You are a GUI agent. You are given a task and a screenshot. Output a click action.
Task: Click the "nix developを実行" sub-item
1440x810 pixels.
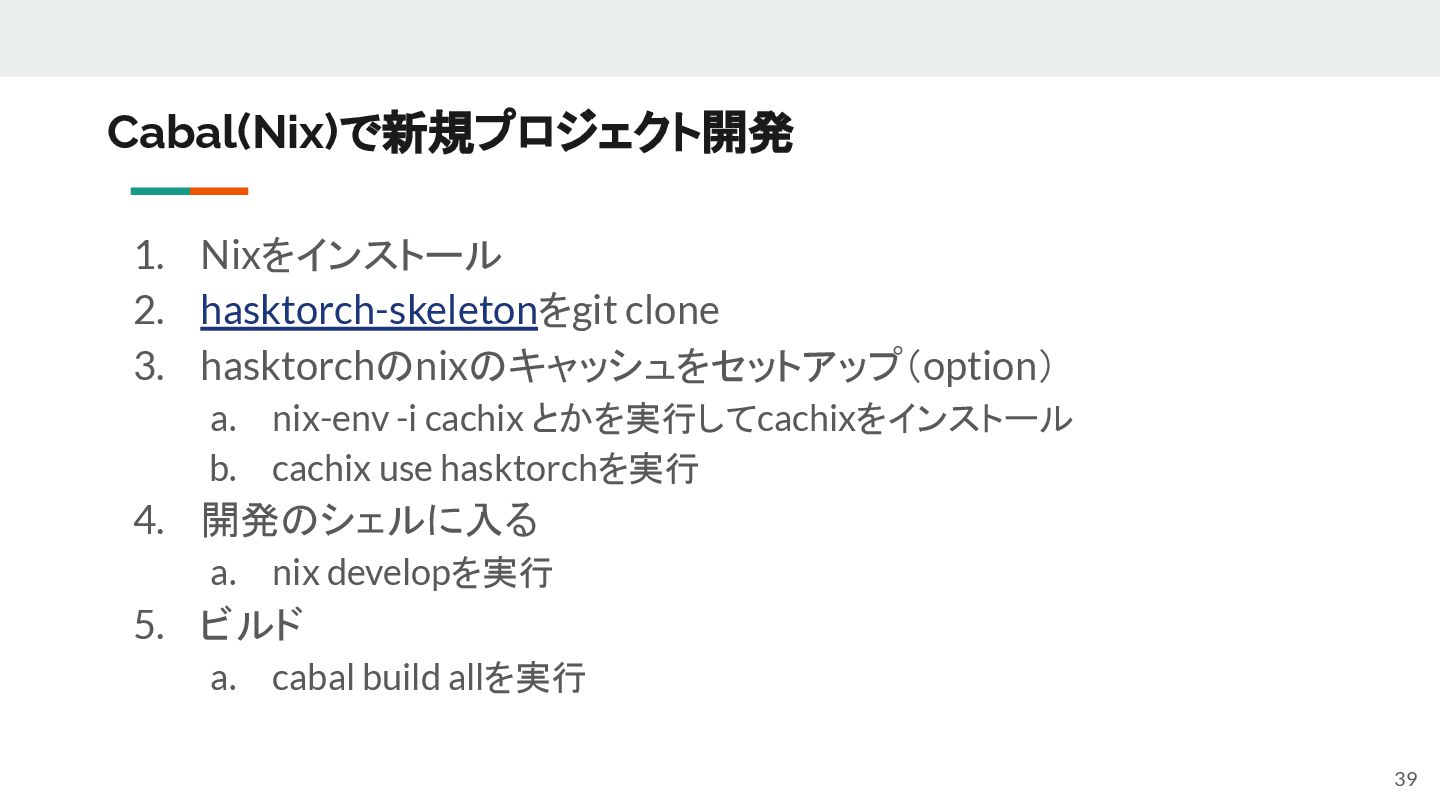point(412,573)
